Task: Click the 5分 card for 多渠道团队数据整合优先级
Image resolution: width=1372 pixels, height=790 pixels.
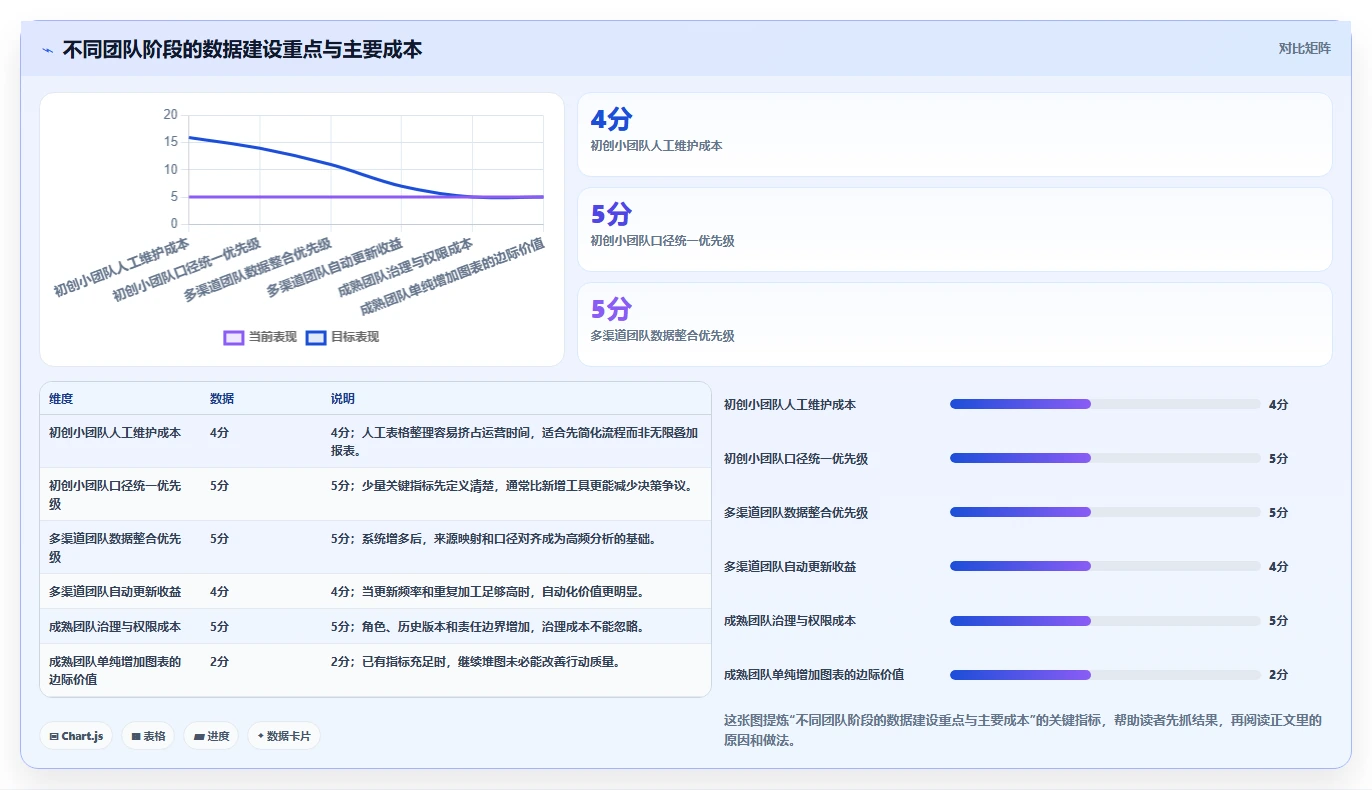Action: coord(955,325)
